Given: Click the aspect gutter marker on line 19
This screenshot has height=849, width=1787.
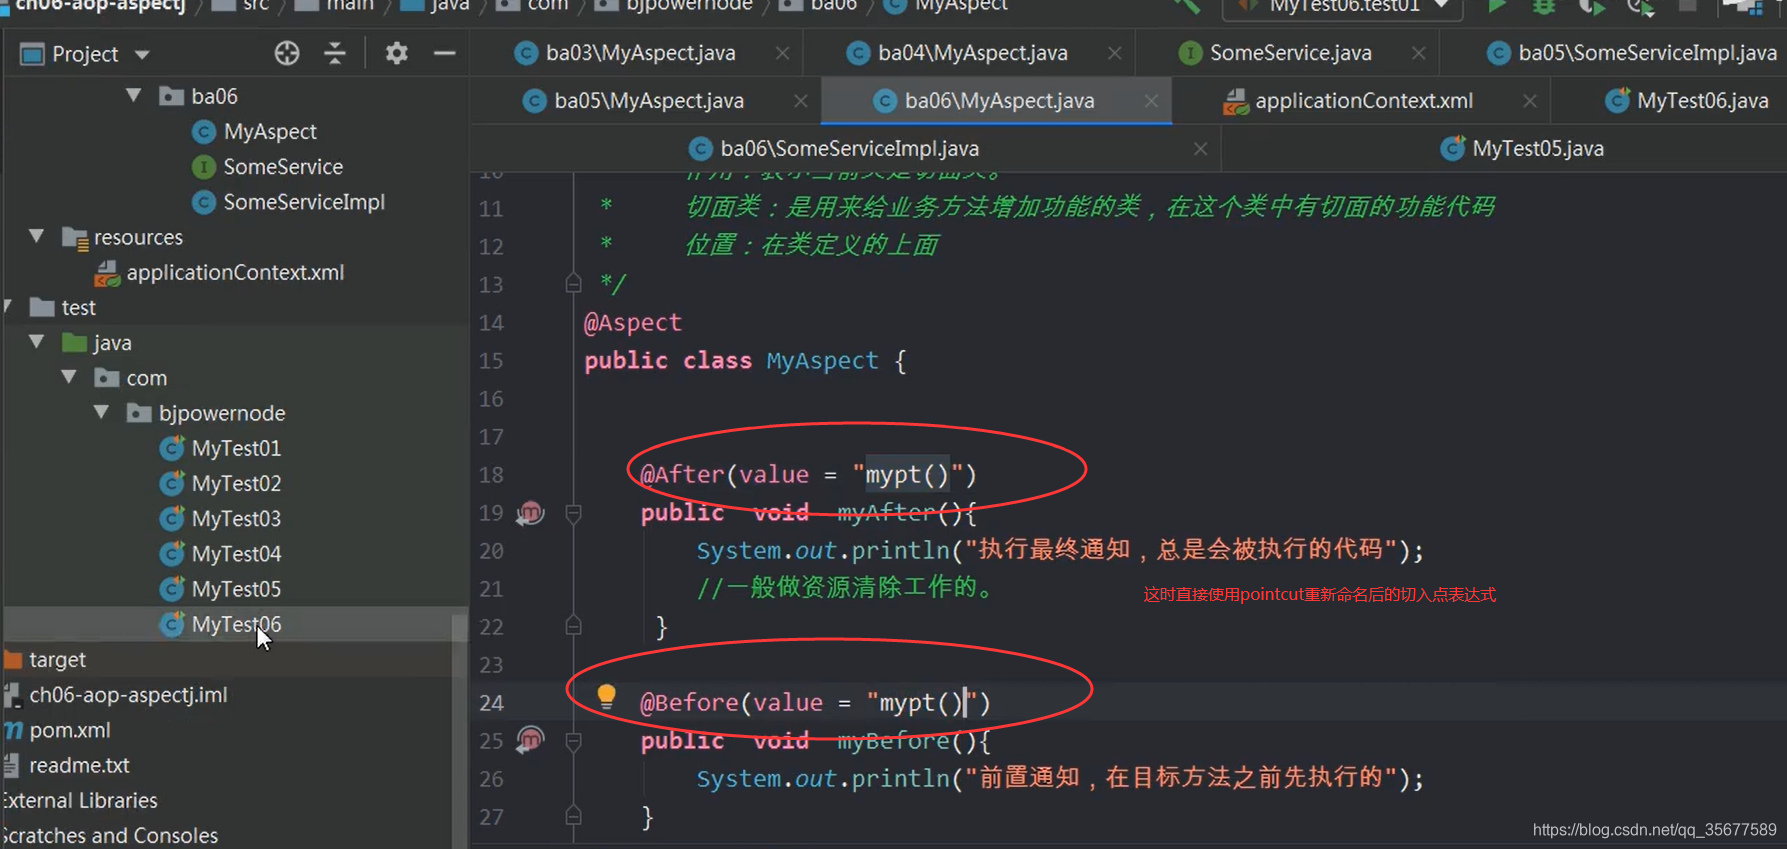Looking at the screenshot, I should pos(530,513).
